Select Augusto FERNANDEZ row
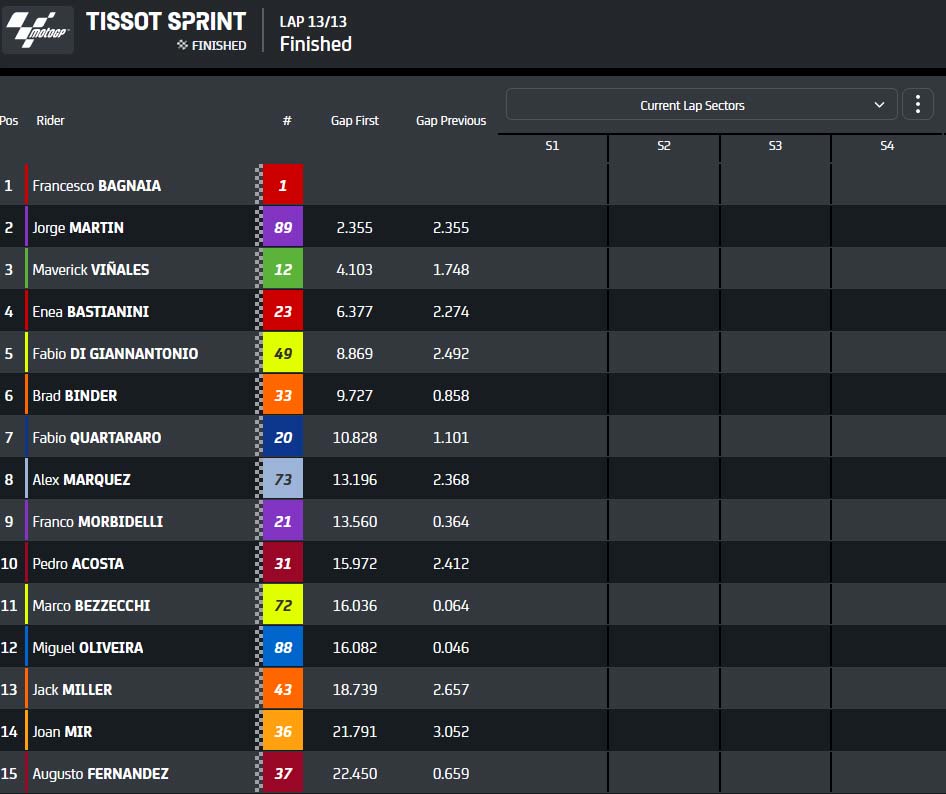 point(473,773)
